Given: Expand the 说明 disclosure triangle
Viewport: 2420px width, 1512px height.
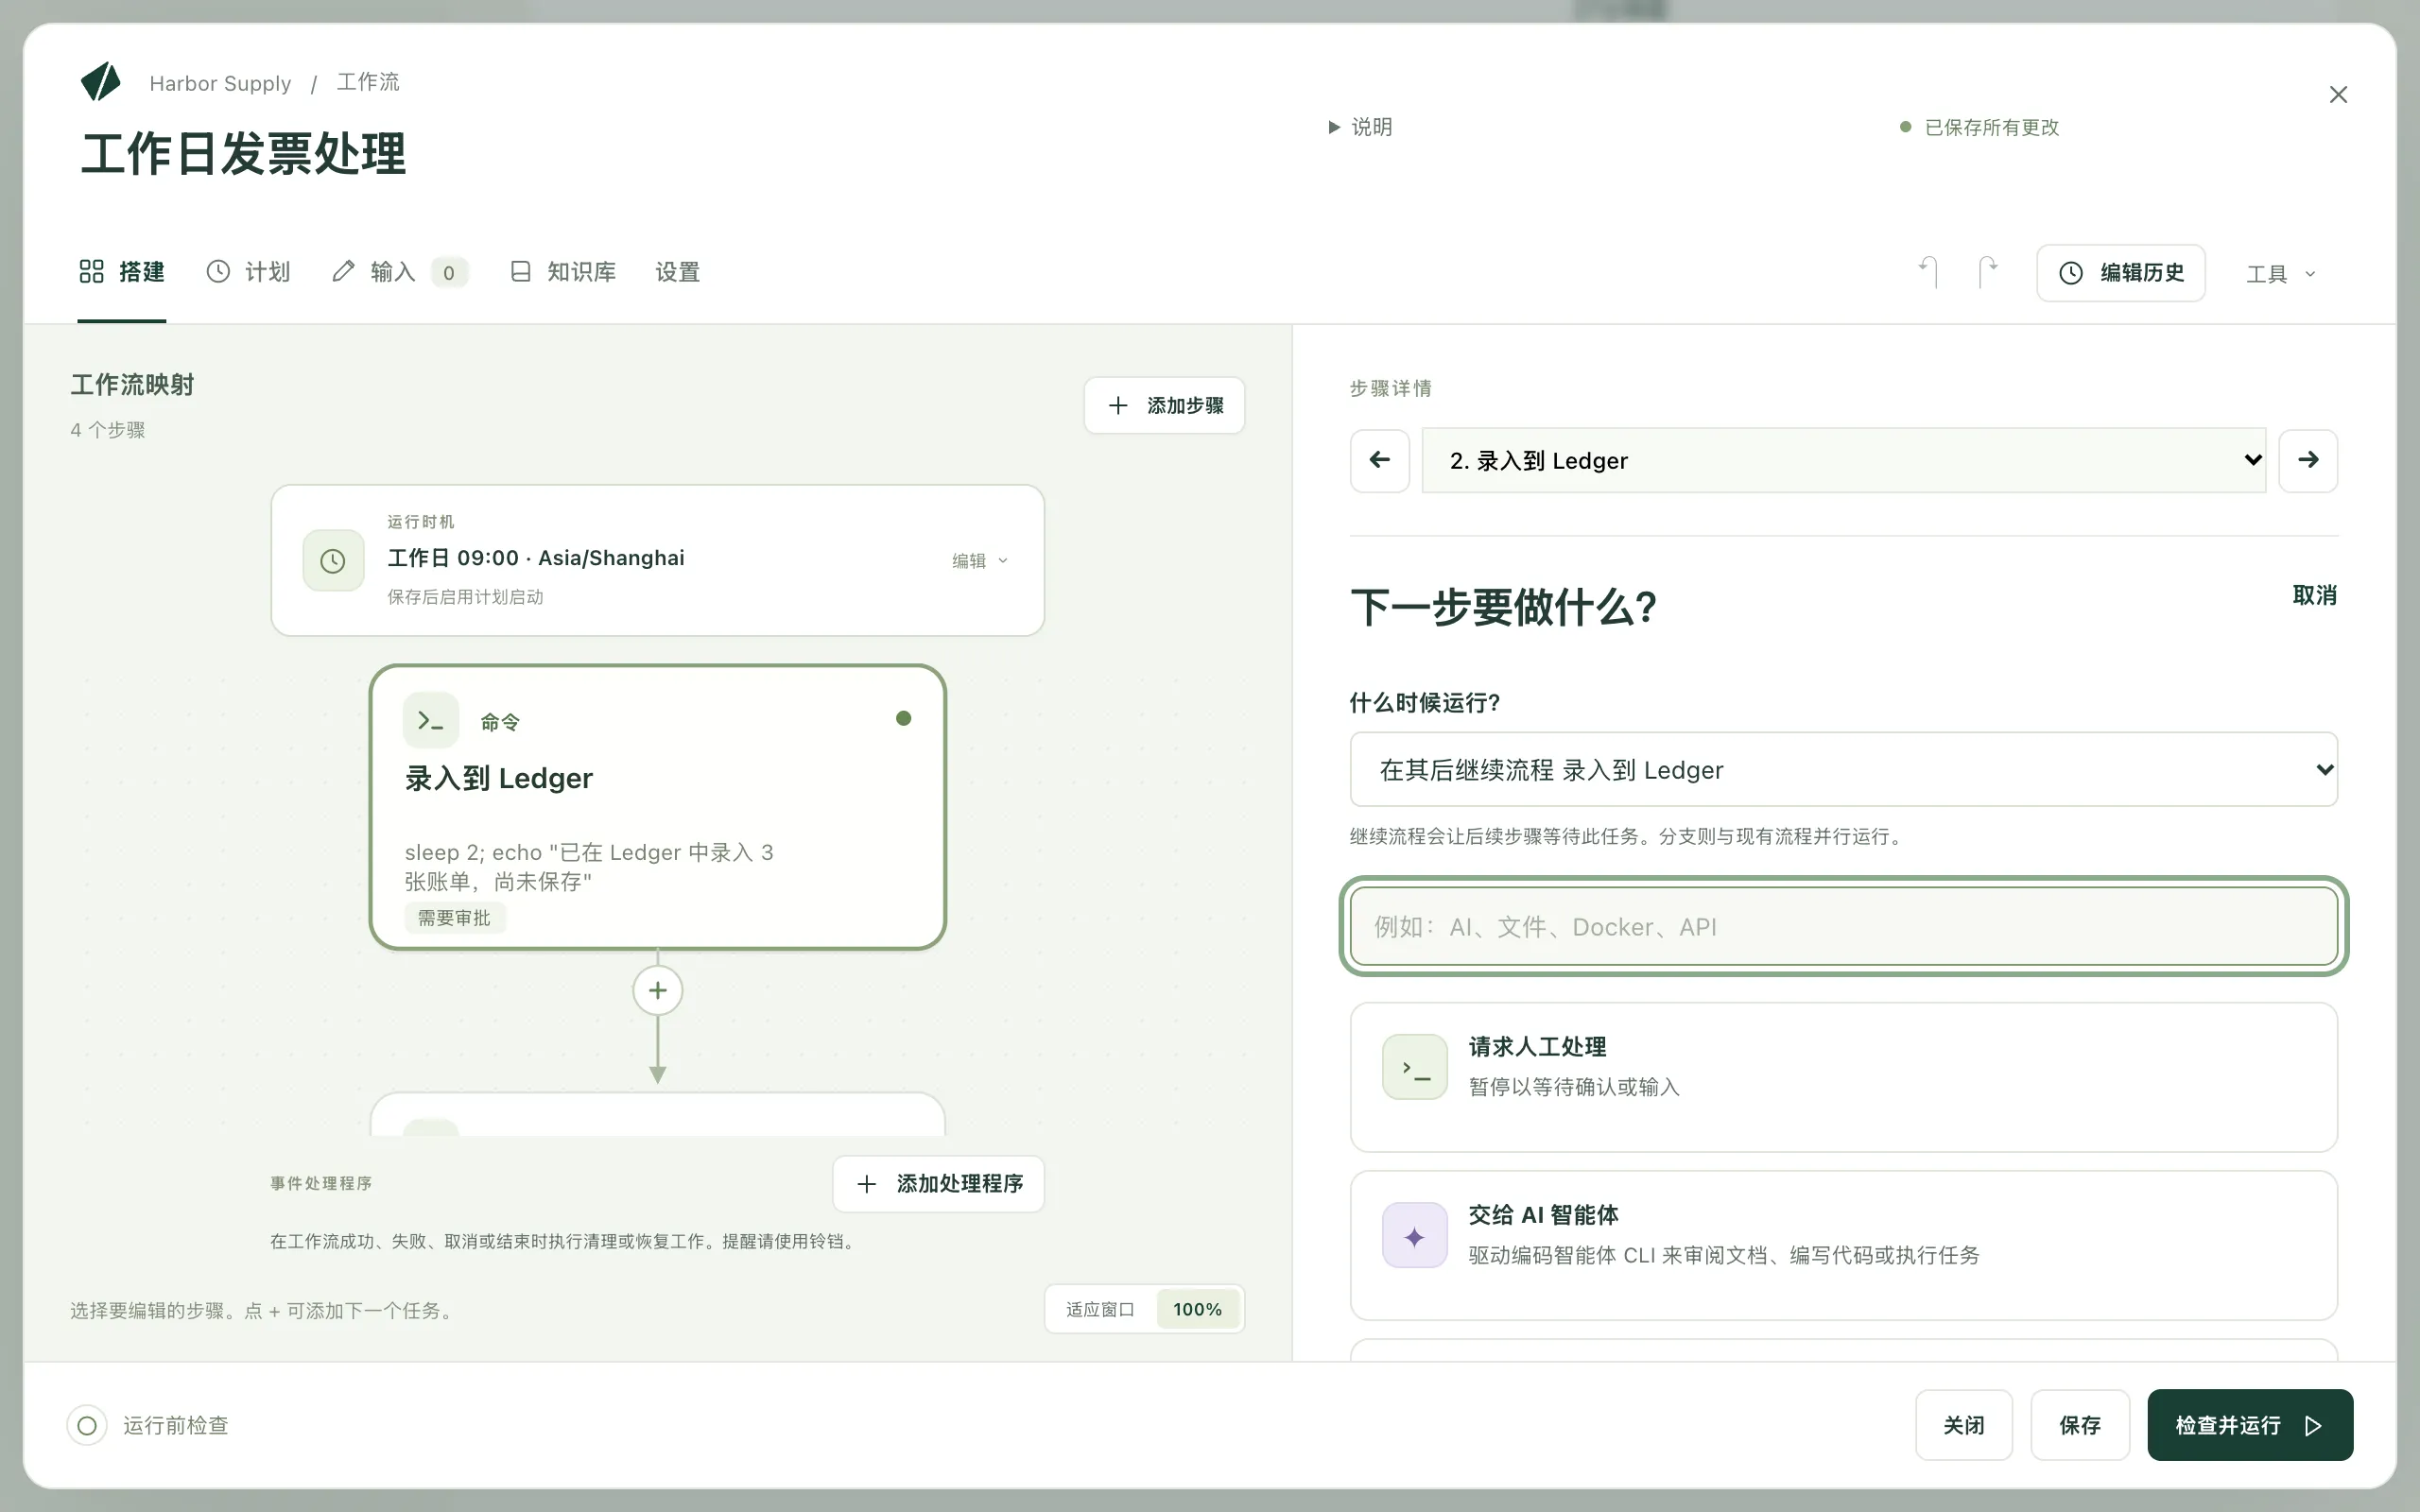Looking at the screenshot, I should 1333,127.
